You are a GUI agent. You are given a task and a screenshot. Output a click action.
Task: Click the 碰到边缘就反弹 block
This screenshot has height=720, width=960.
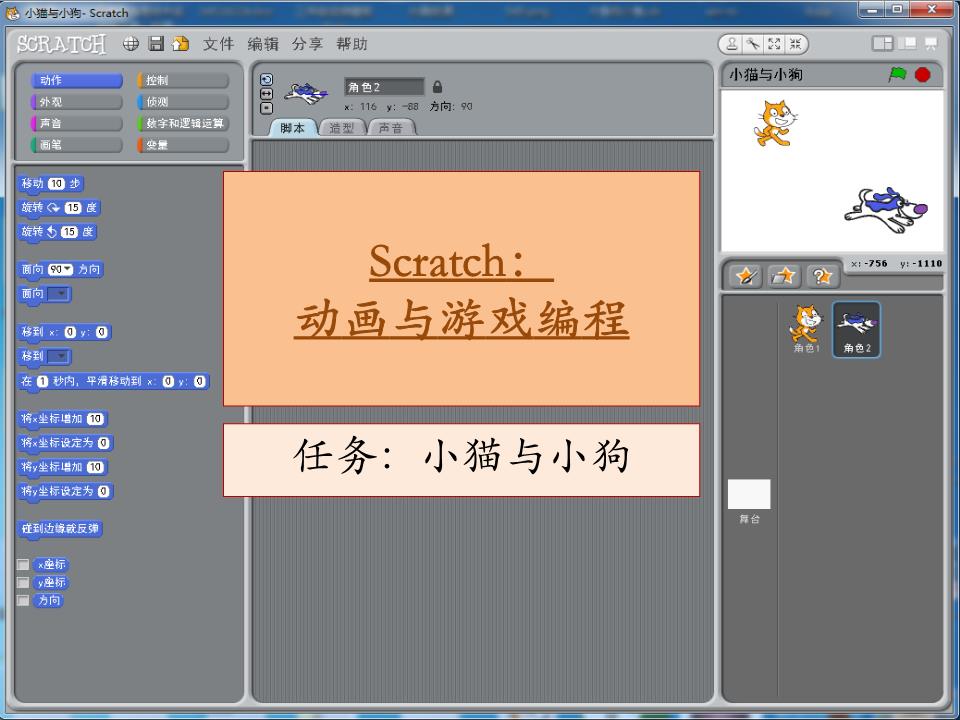(60, 528)
